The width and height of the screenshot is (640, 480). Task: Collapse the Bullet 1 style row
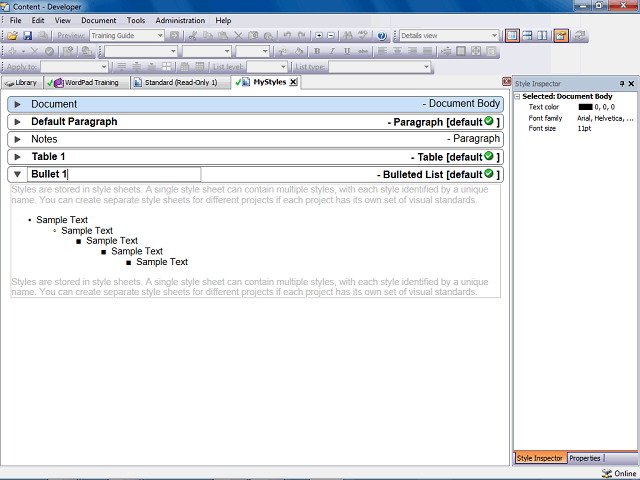coord(18,175)
